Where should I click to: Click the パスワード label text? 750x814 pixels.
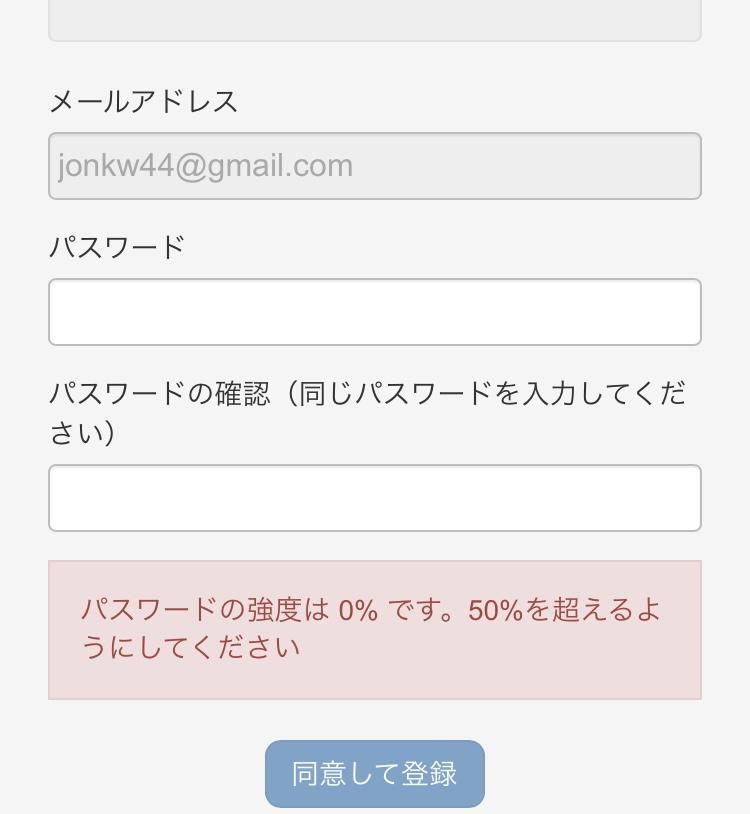117,247
